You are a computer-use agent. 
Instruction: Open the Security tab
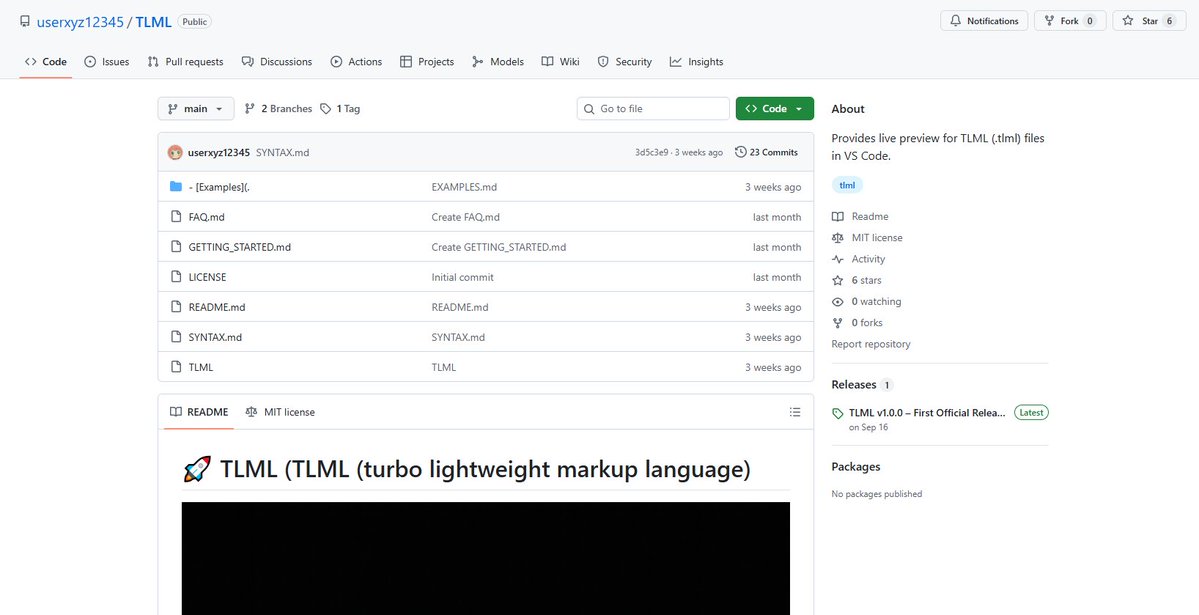625,62
